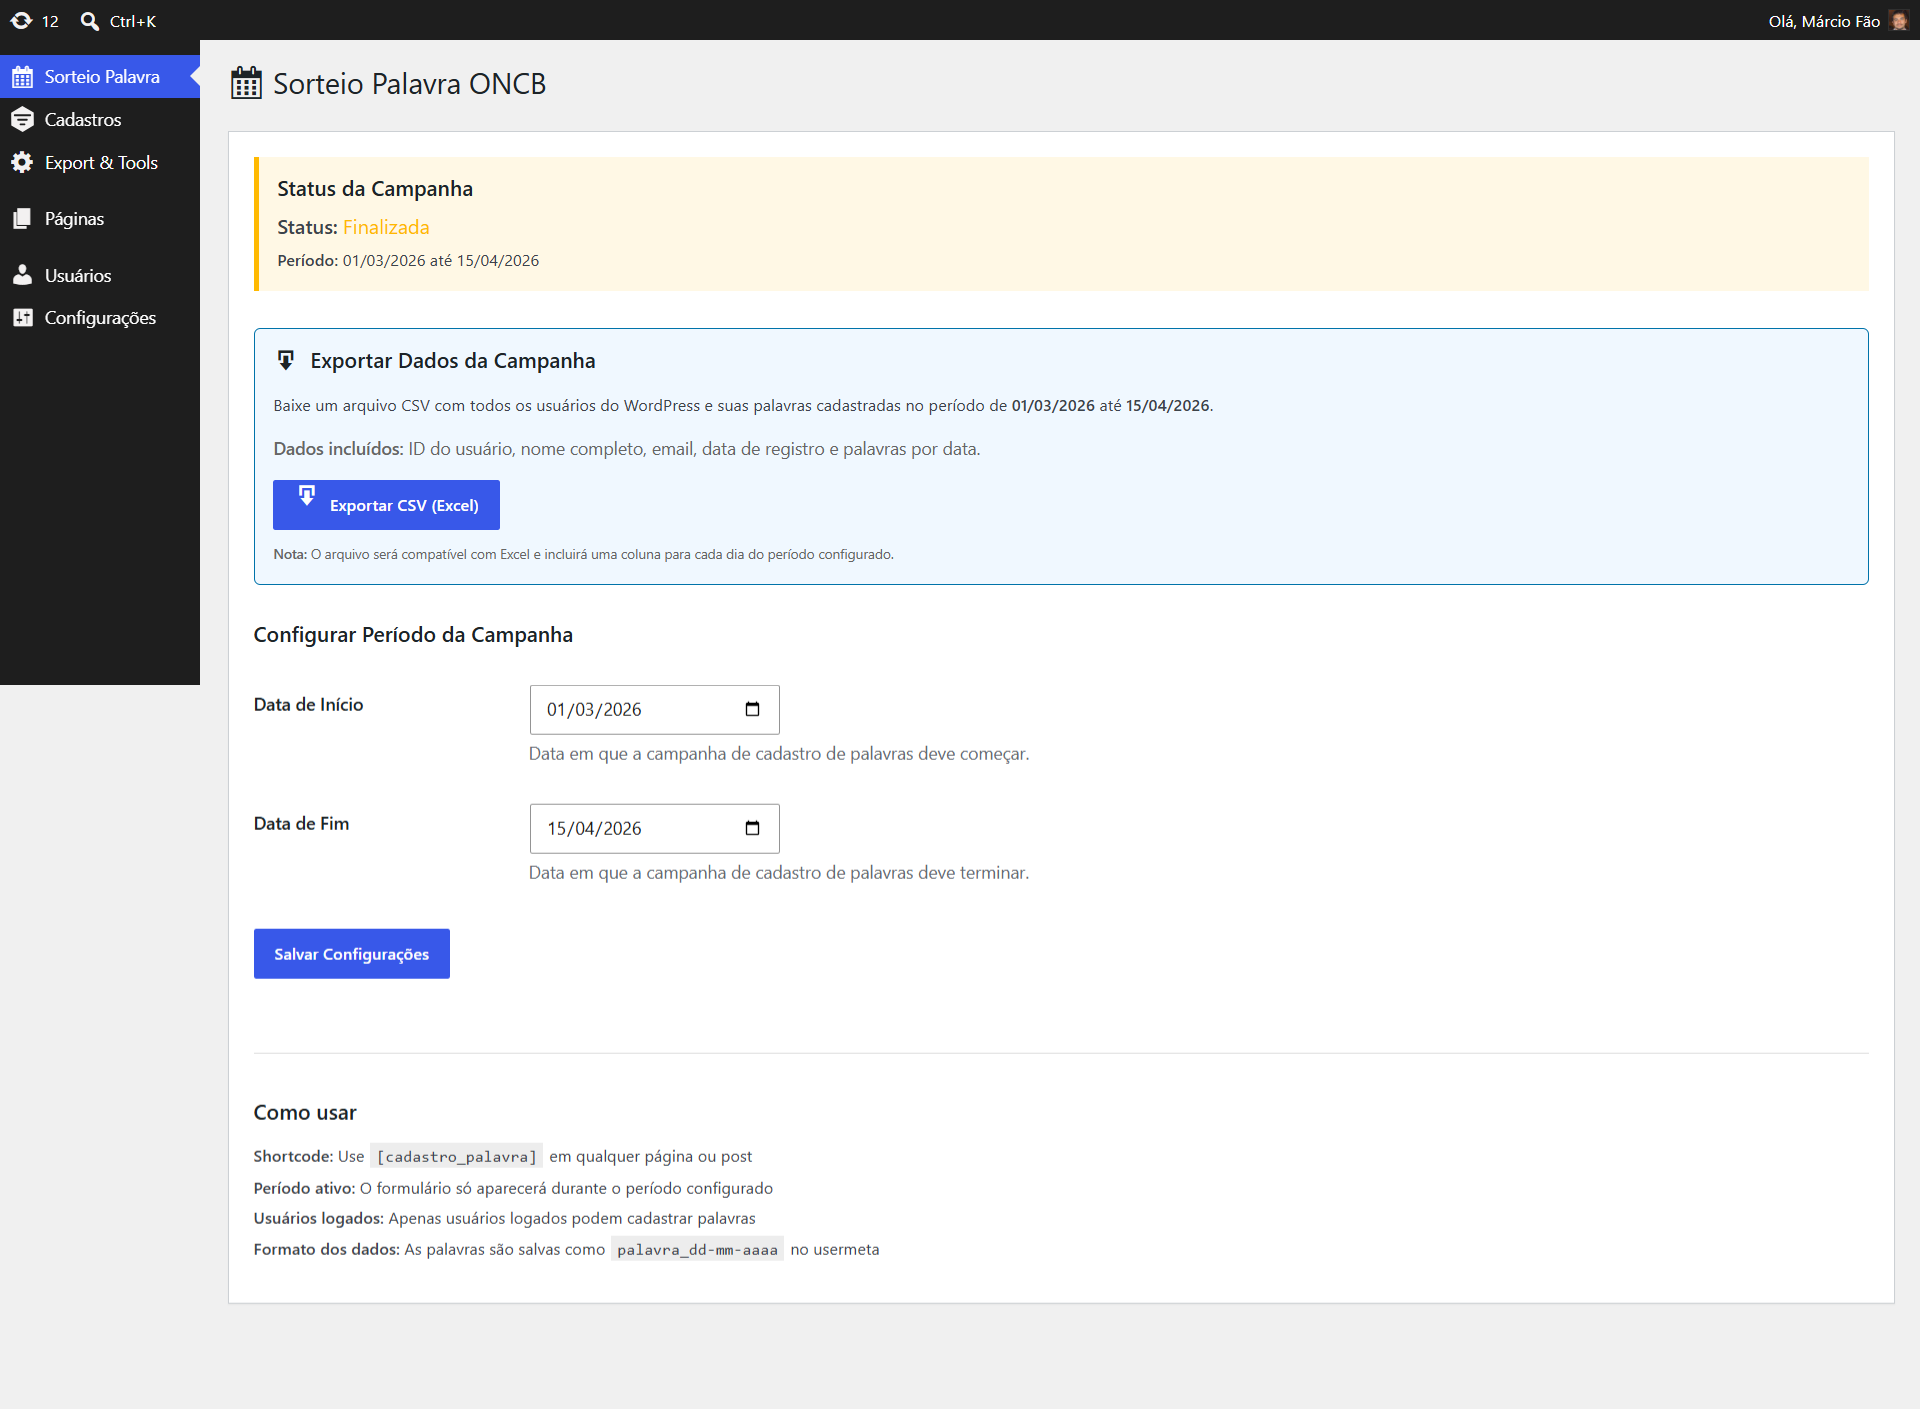Viewport: 1920px width, 1409px height.
Task: Click the Data de Início date field
Action: [x=654, y=710]
